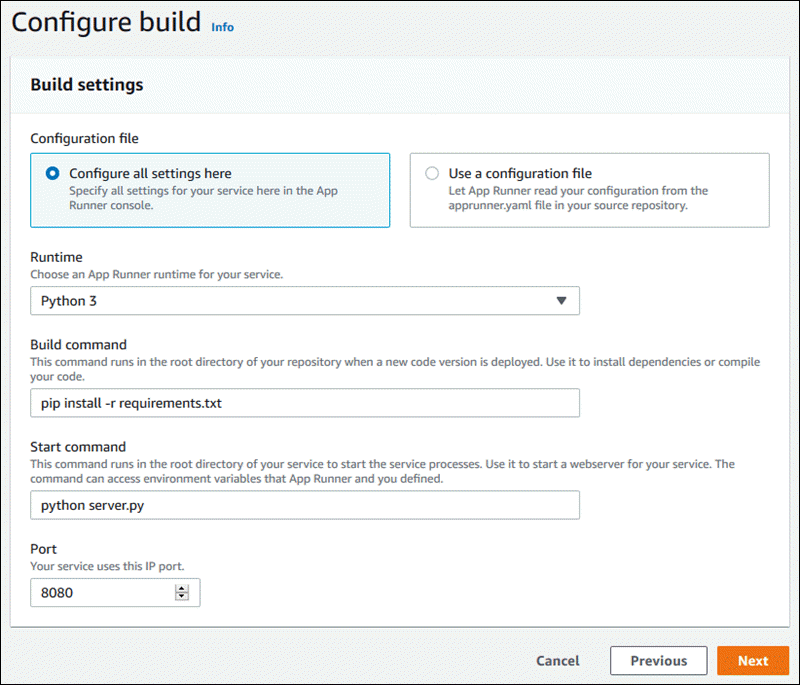Click the 'Port' field label
800x685 pixels.
(x=44, y=549)
